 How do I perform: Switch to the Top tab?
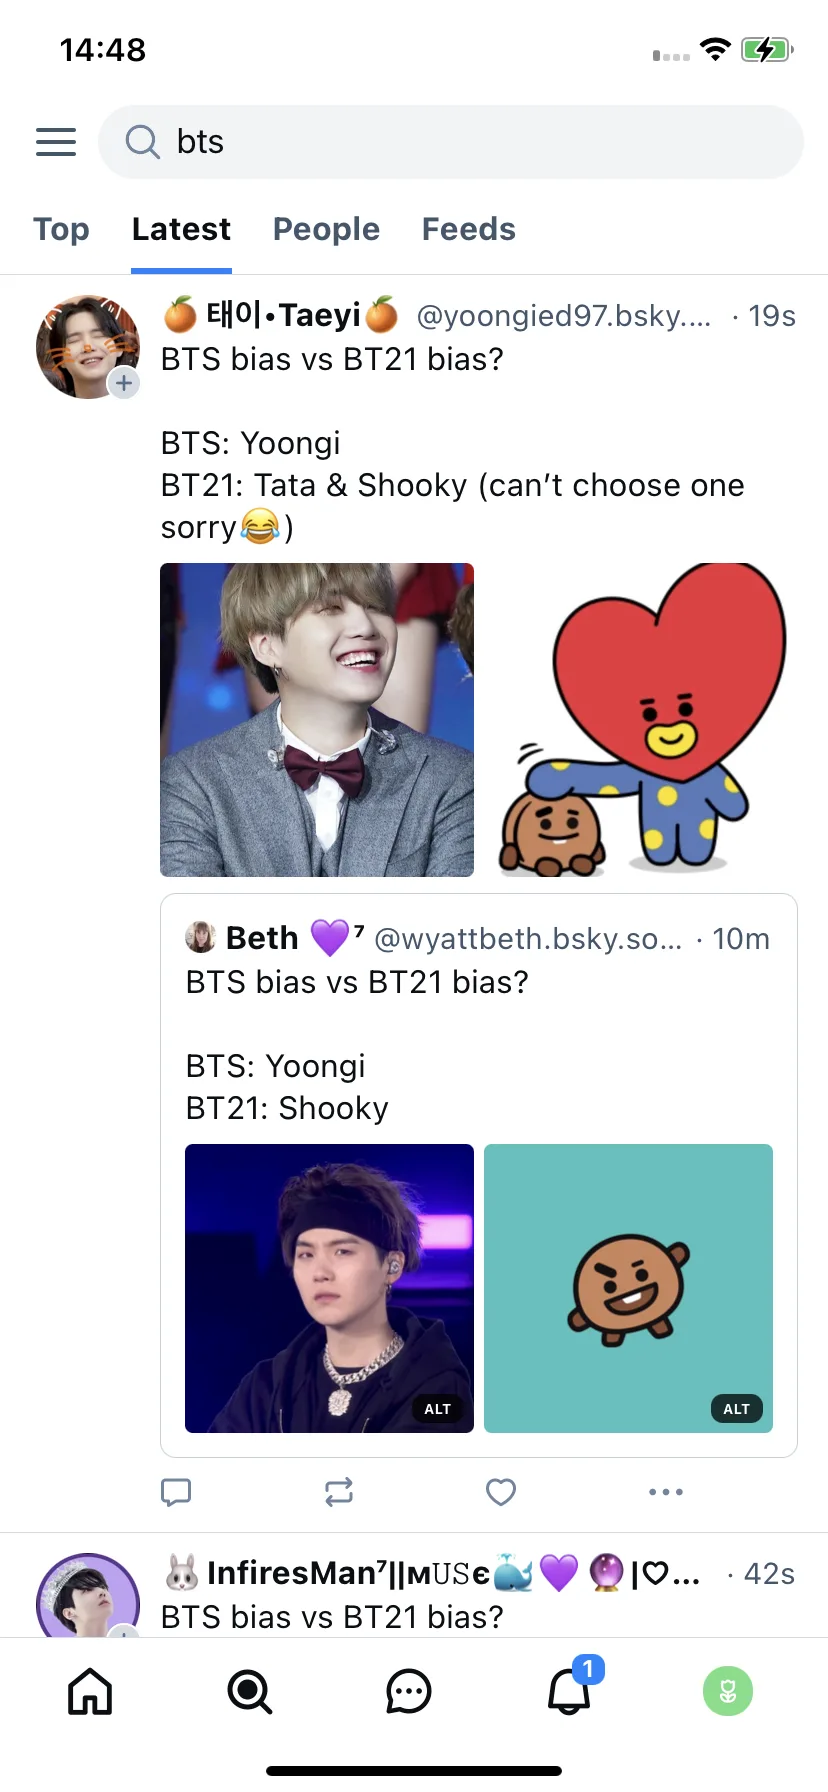pos(61,229)
